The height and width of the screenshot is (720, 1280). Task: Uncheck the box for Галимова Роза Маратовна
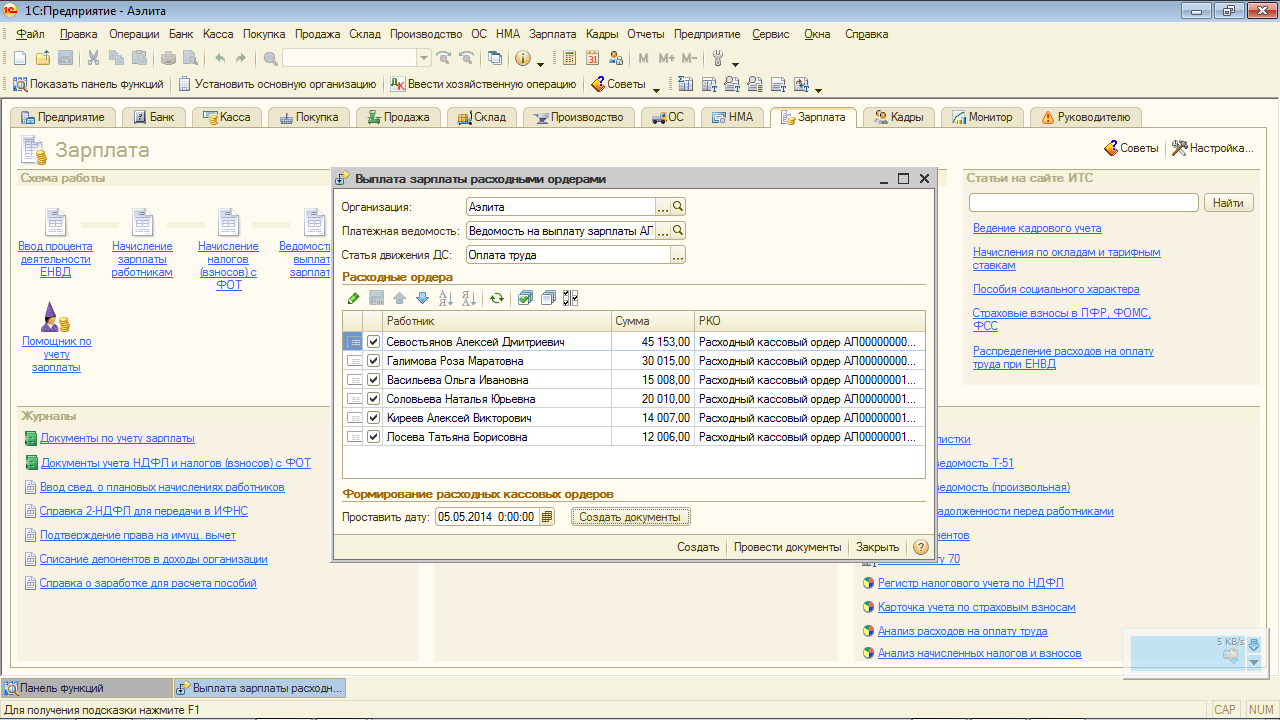[374, 361]
